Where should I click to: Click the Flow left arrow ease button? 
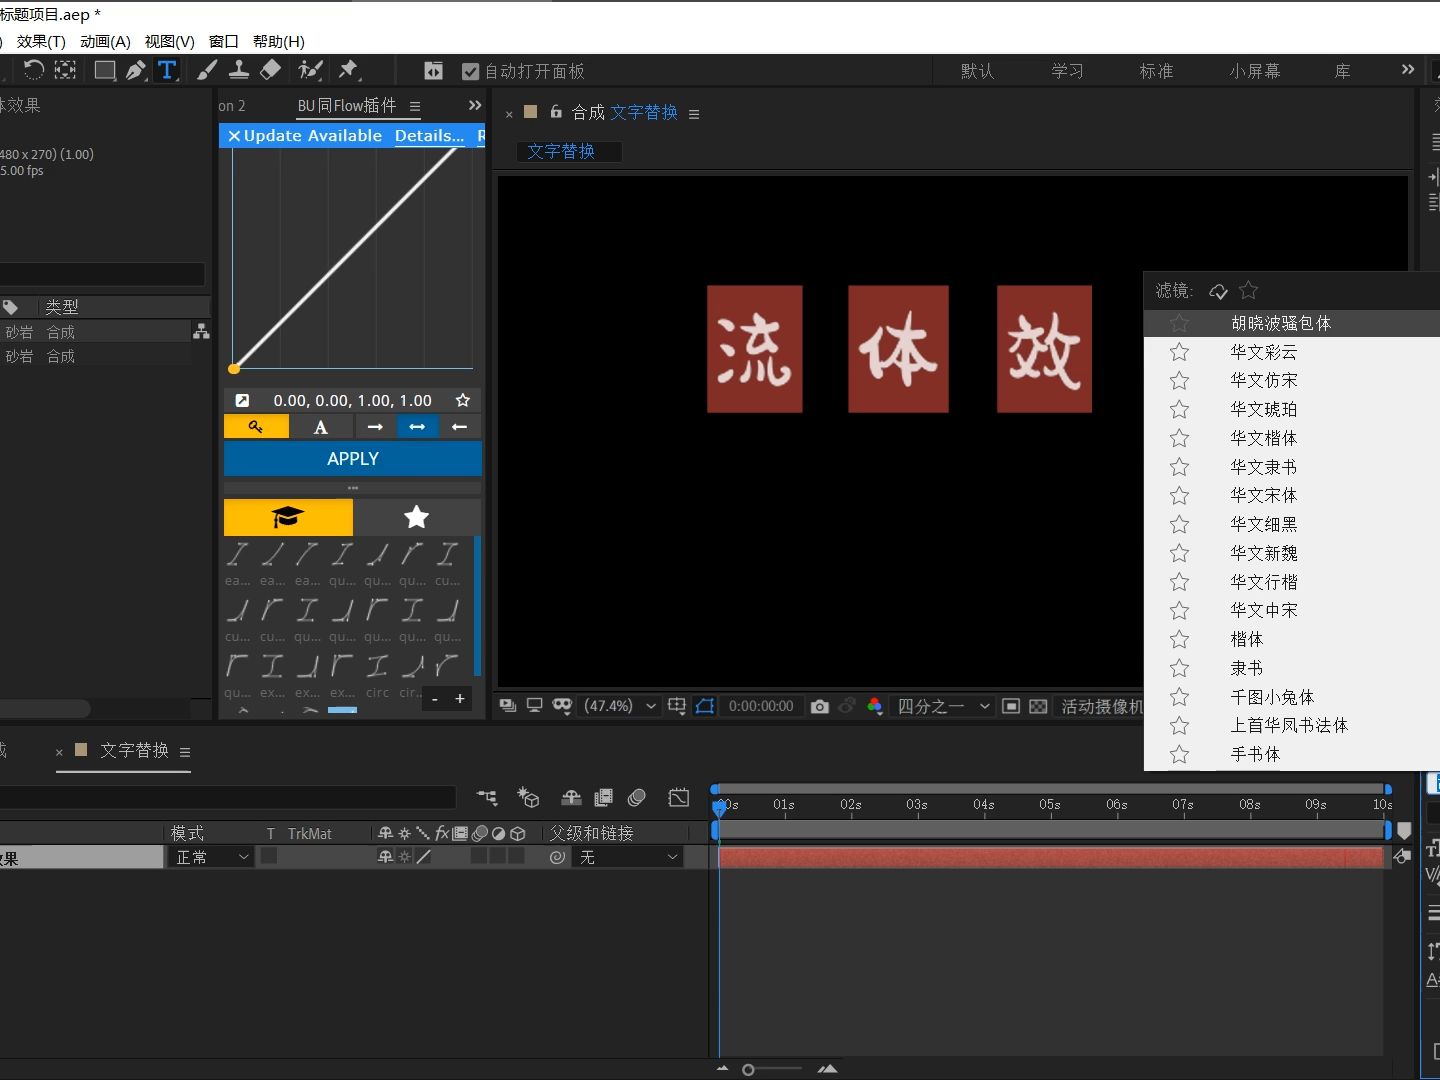[460, 427]
